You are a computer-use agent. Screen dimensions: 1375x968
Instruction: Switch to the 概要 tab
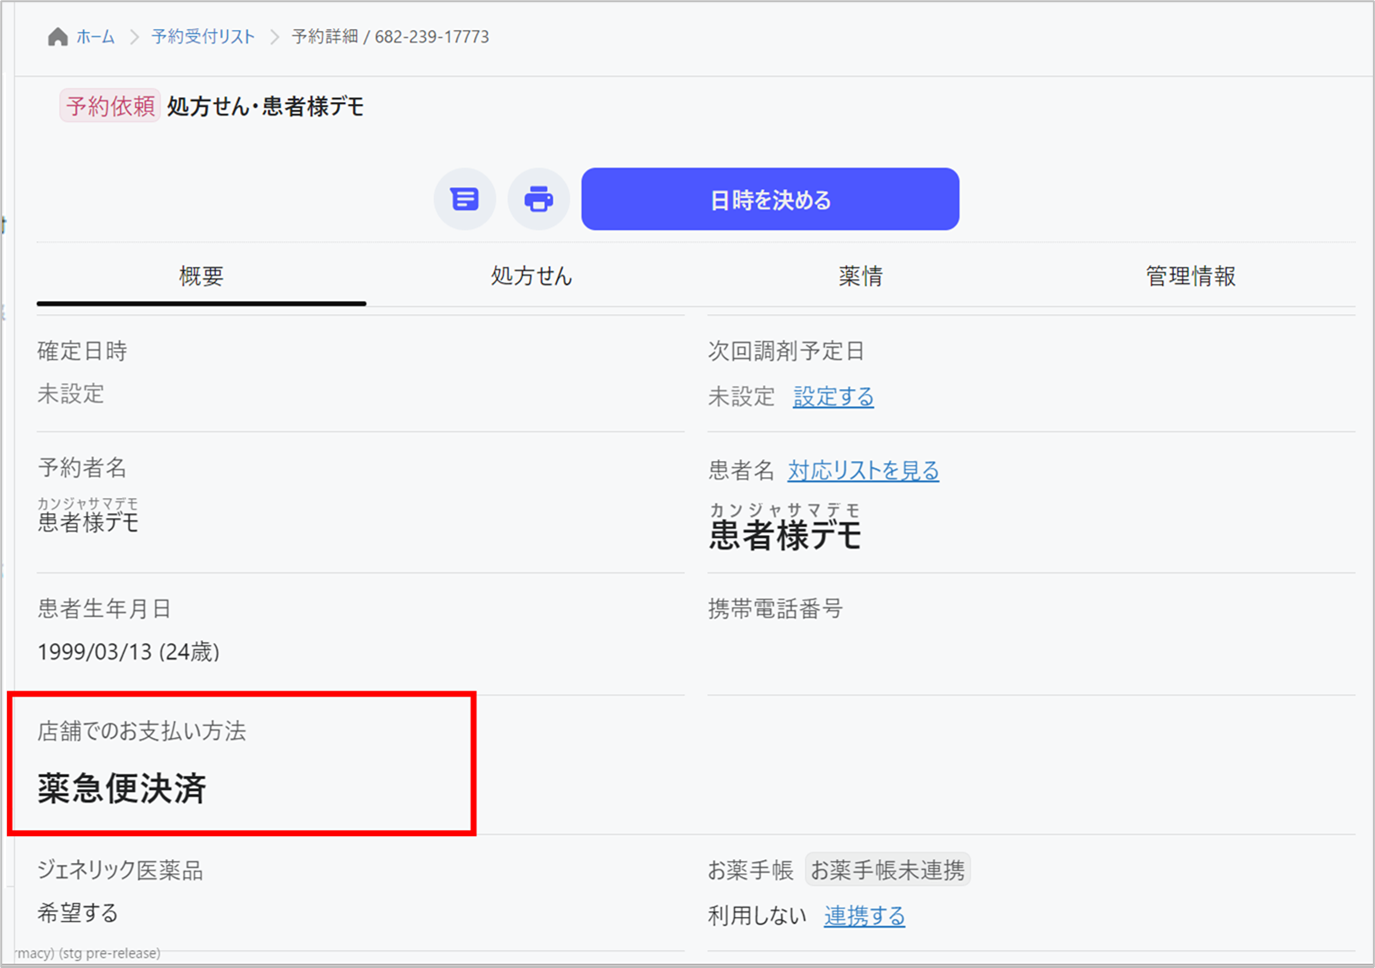point(201,276)
